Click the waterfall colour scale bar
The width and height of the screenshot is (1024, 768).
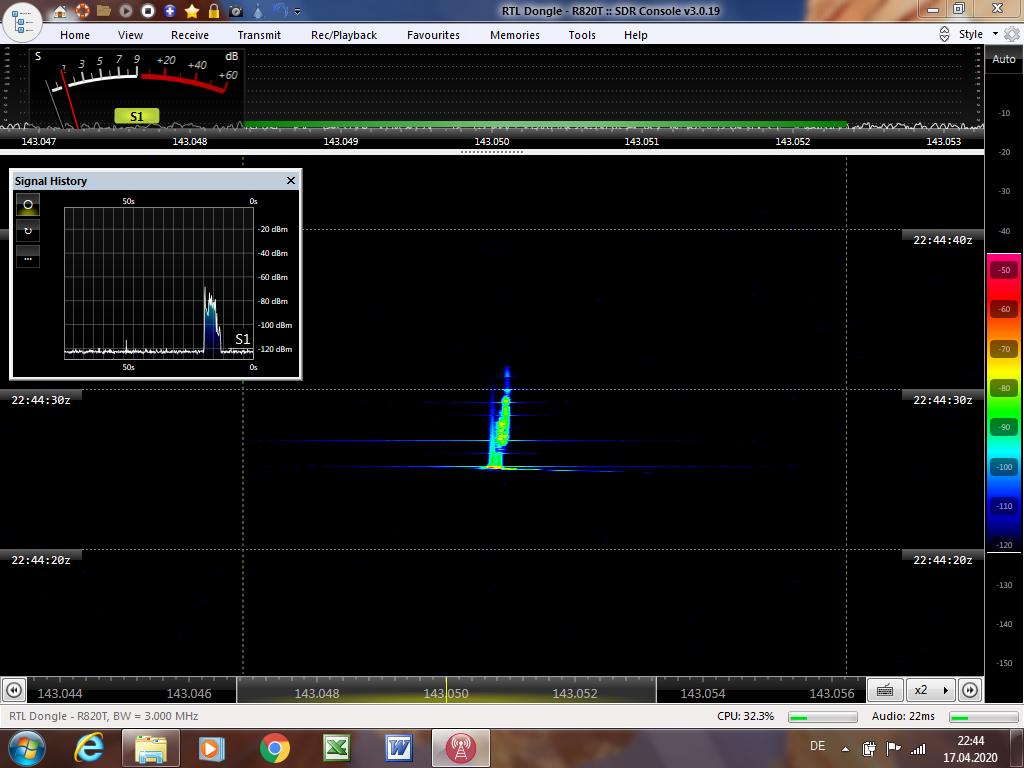(x=1004, y=402)
